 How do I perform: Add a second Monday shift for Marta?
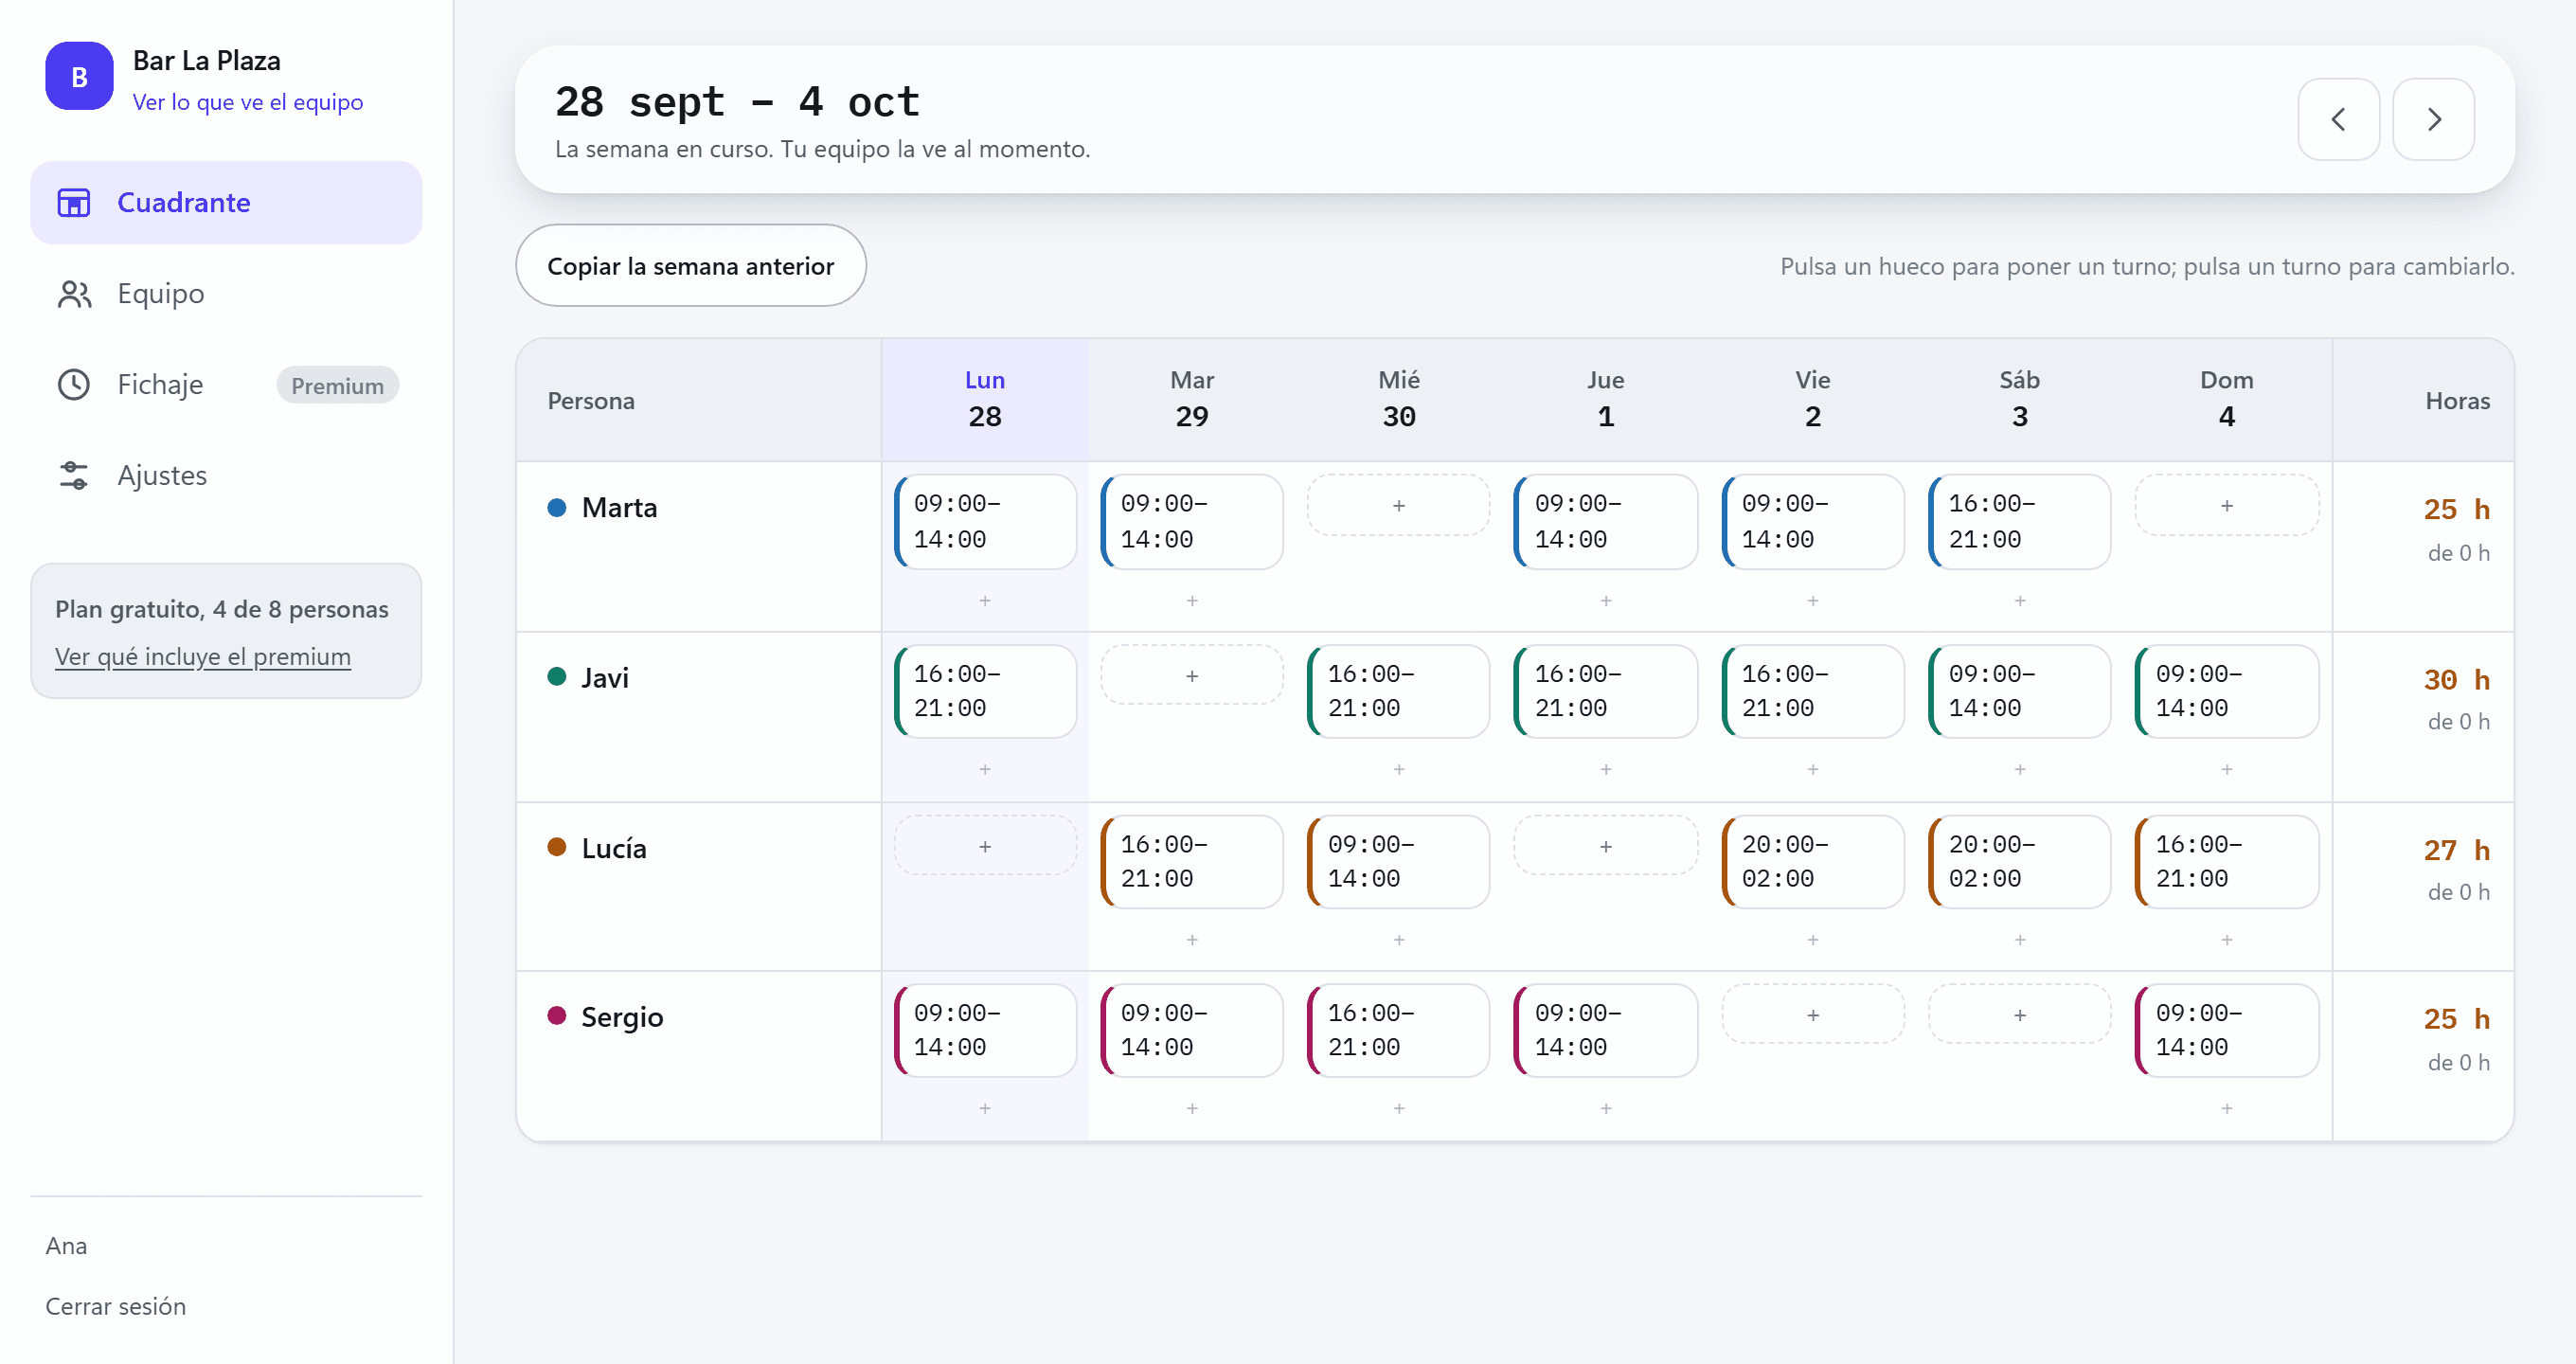[984, 600]
